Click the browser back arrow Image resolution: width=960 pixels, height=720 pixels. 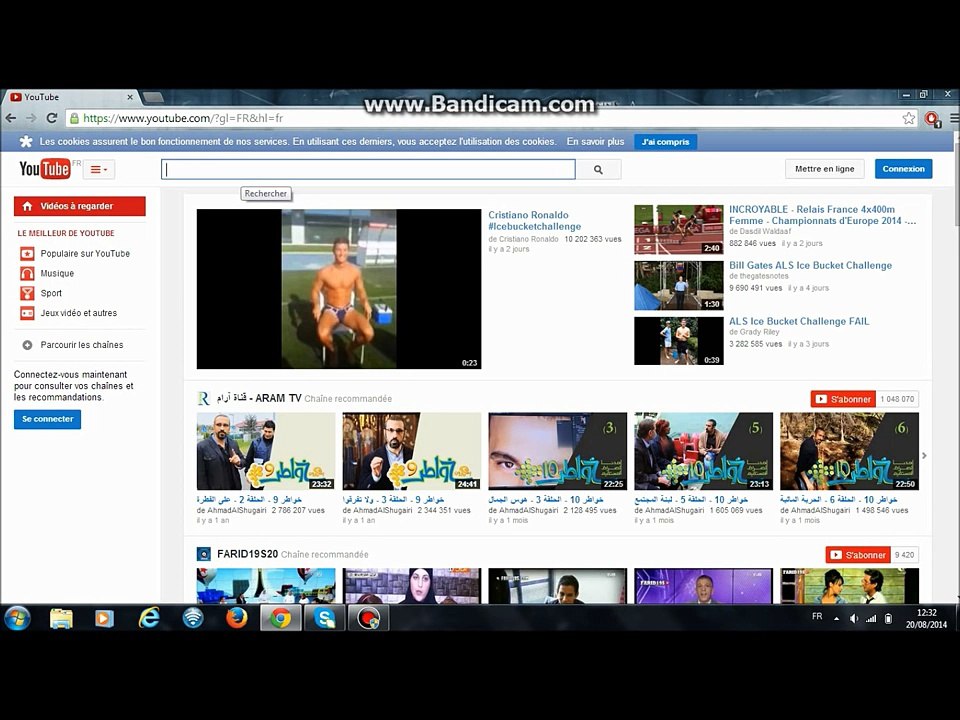[x=11, y=118]
